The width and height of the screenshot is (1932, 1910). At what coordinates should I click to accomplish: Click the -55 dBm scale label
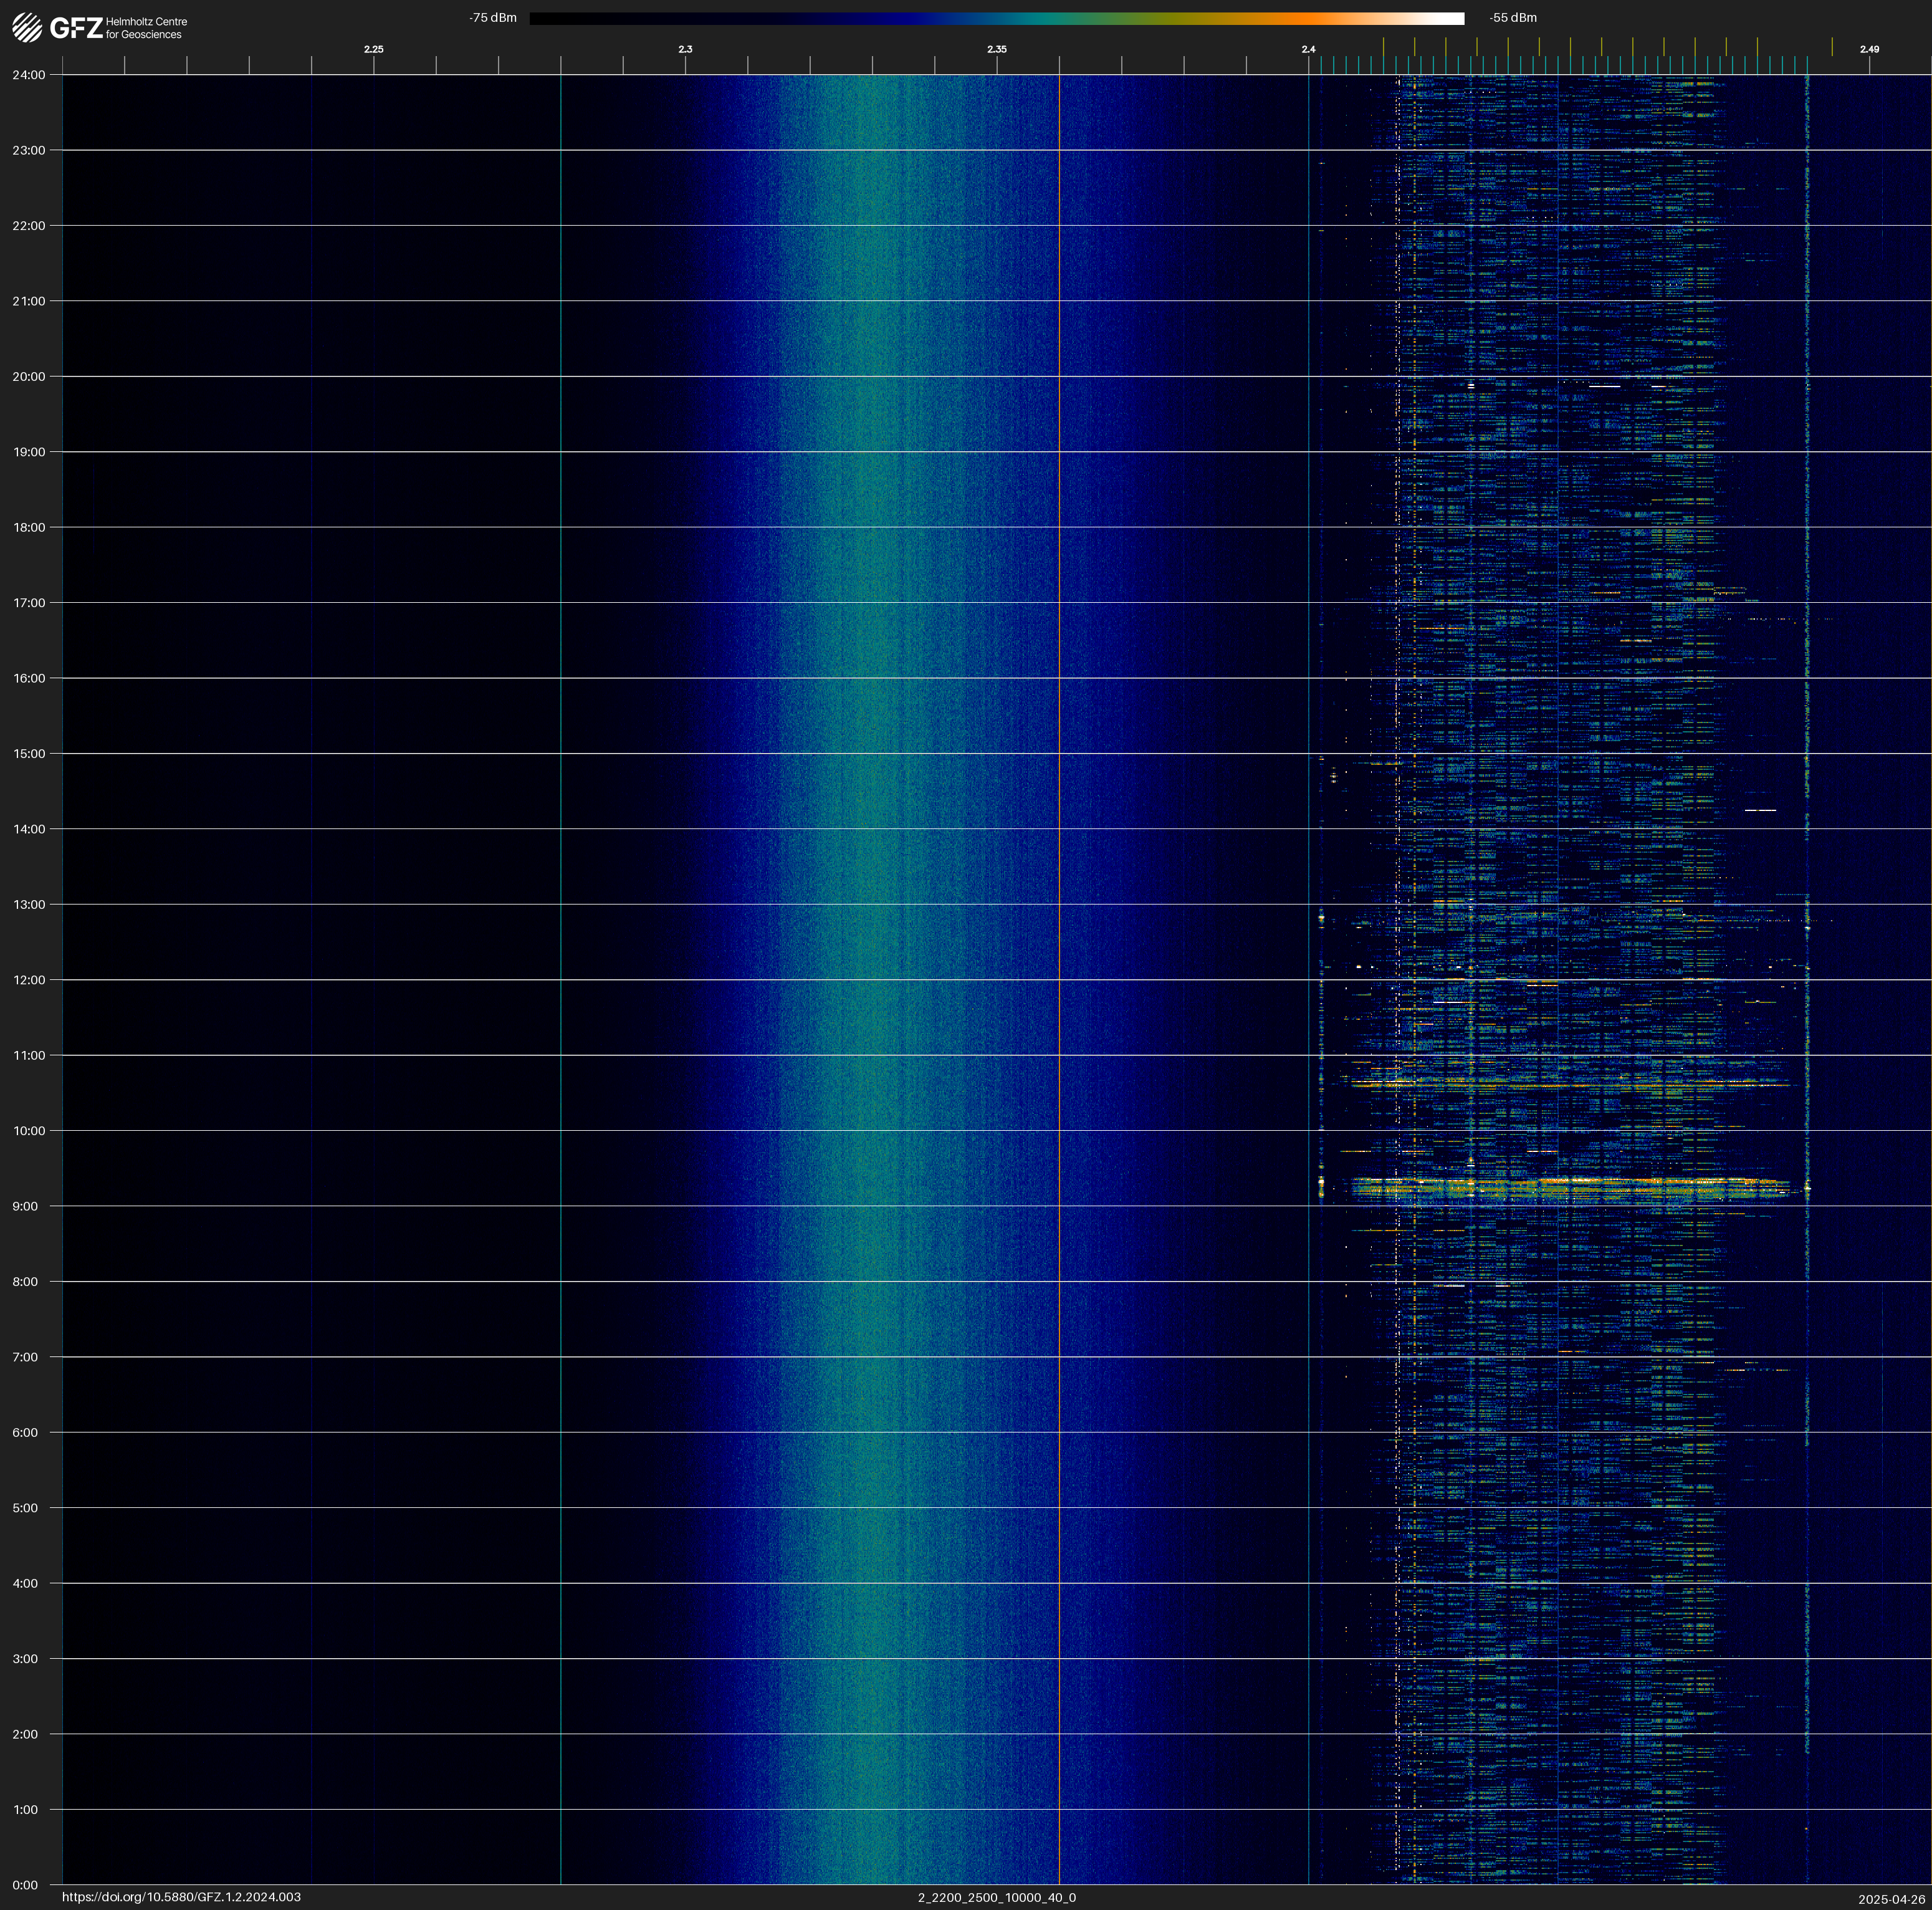point(1512,18)
